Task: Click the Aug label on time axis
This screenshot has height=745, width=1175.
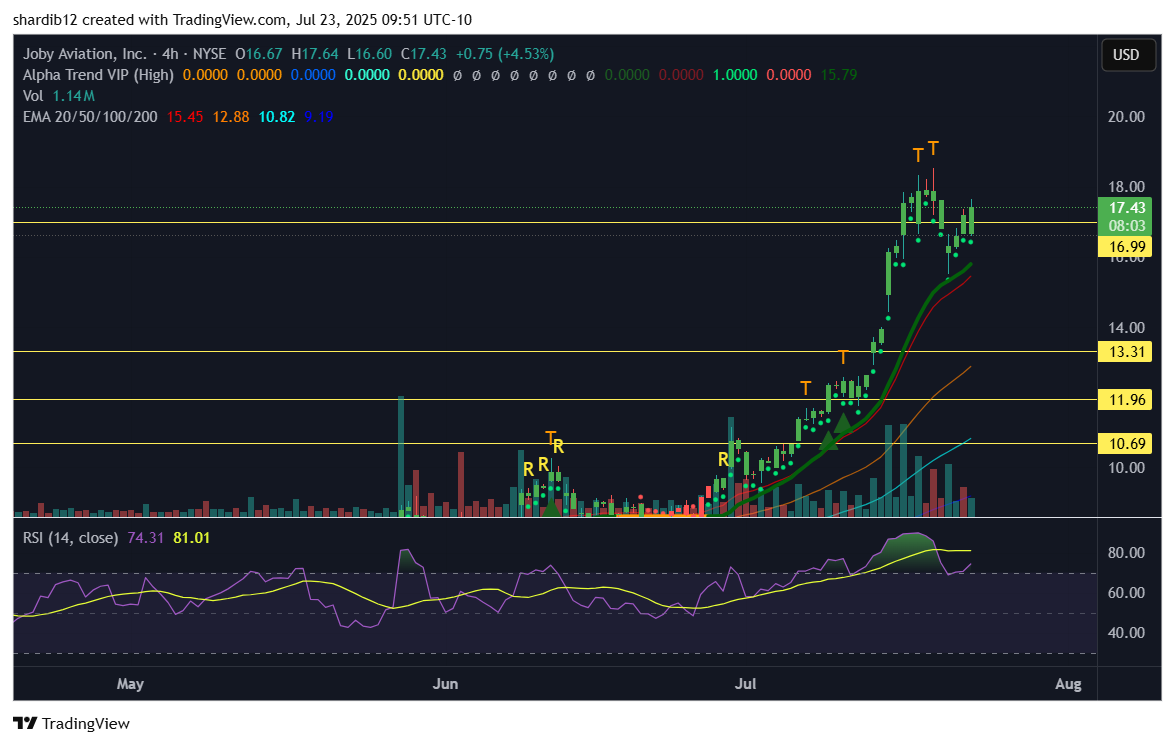Action: pyautogui.click(x=1068, y=684)
